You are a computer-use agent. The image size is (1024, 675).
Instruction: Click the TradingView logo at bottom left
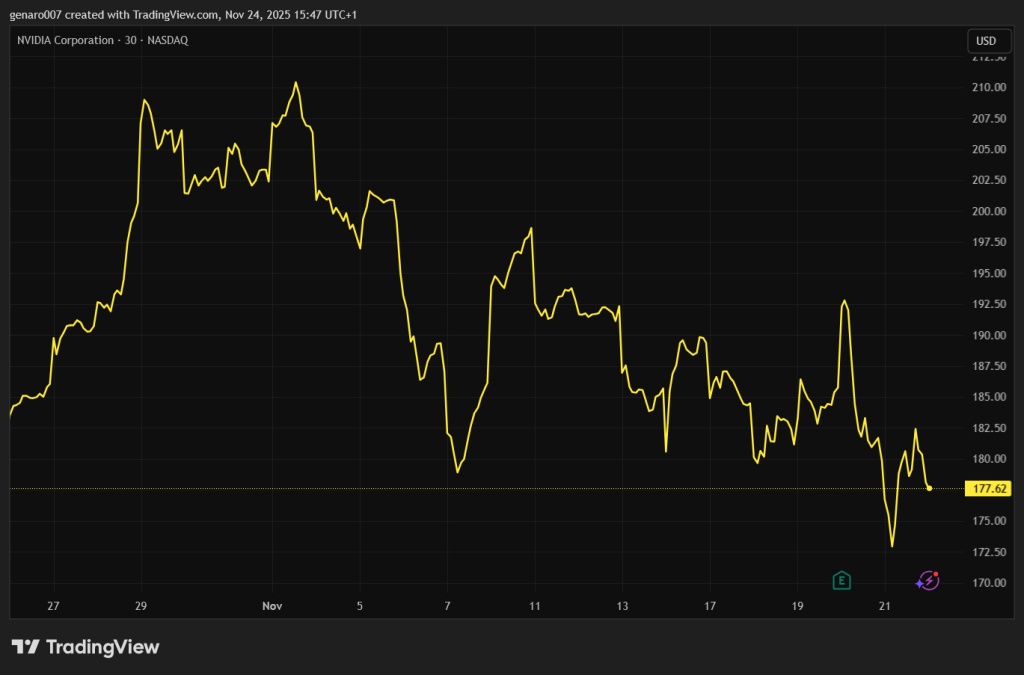coord(85,647)
